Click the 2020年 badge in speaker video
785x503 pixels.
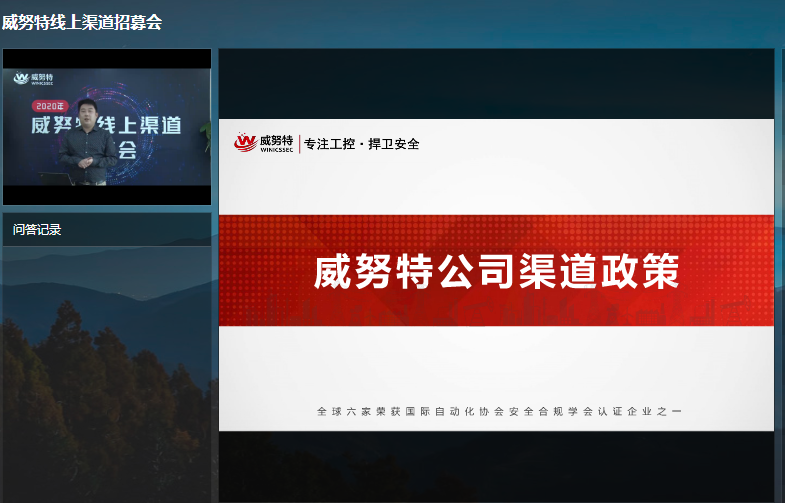[50, 106]
